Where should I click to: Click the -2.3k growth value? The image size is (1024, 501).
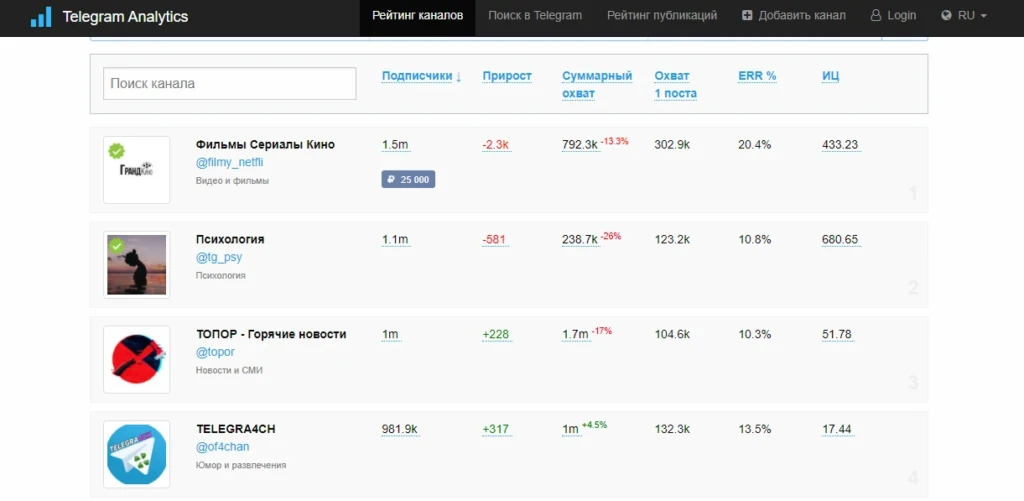(x=496, y=145)
